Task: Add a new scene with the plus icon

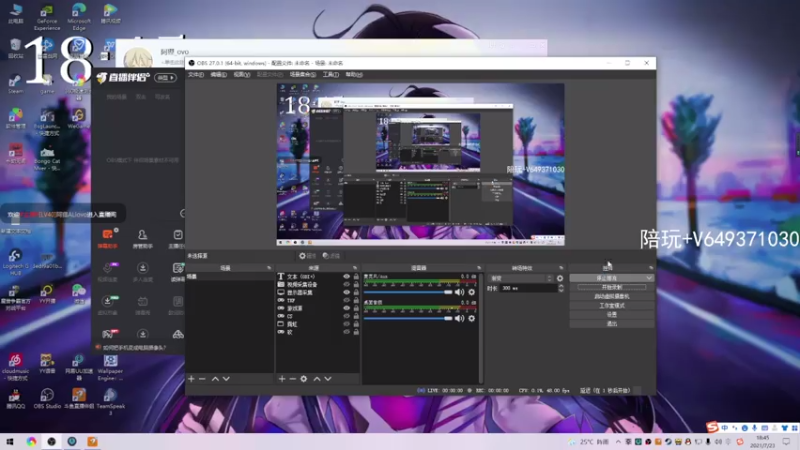Action: tap(191, 379)
